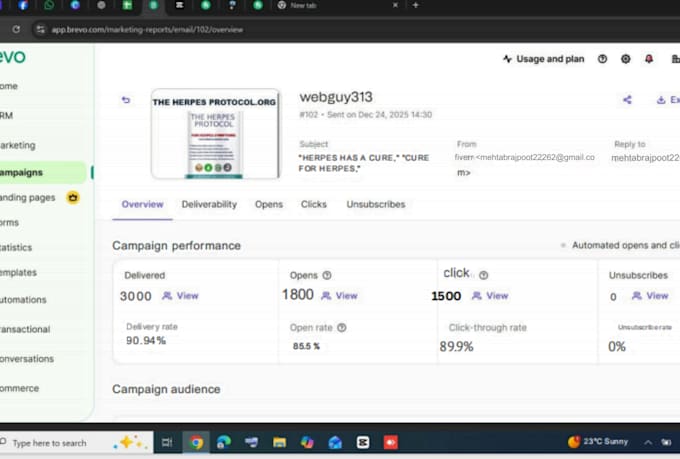This screenshot has height=459, width=680.
Task: View contacts for Opens 1800
Action: pyautogui.click(x=339, y=296)
